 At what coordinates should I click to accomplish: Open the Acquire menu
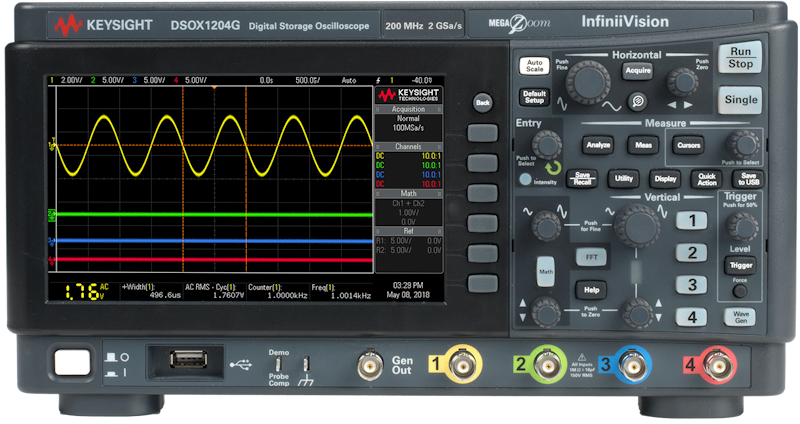pos(638,71)
